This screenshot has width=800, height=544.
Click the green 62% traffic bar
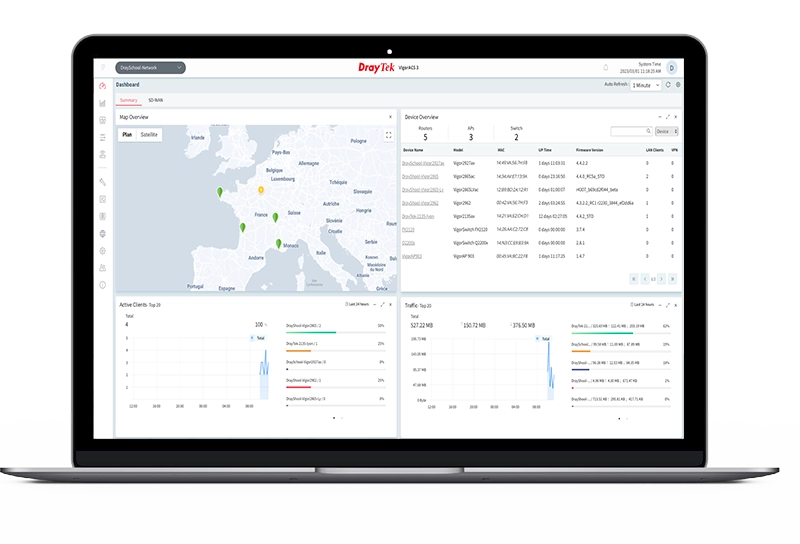coord(602,333)
